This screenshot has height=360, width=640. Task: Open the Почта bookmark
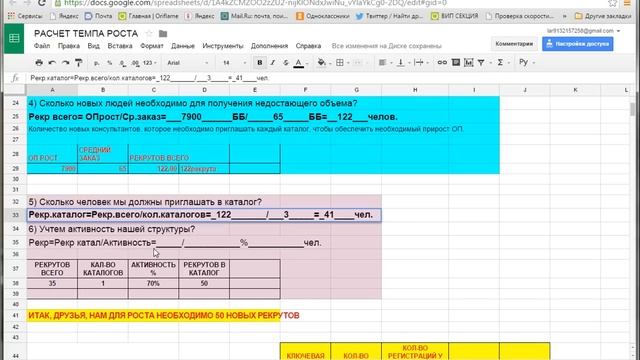tap(98, 16)
